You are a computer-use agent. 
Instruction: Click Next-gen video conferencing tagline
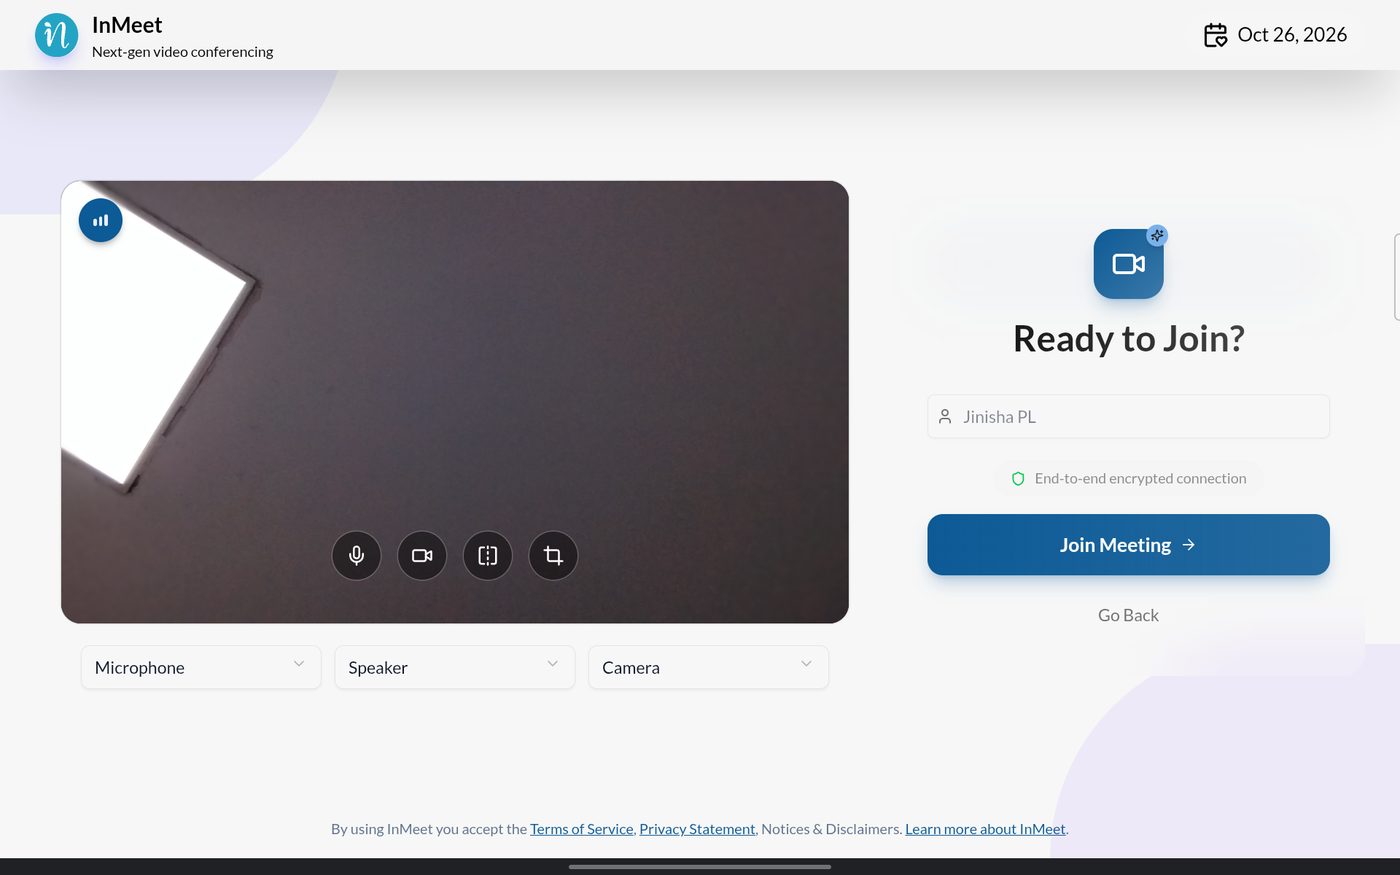(182, 52)
